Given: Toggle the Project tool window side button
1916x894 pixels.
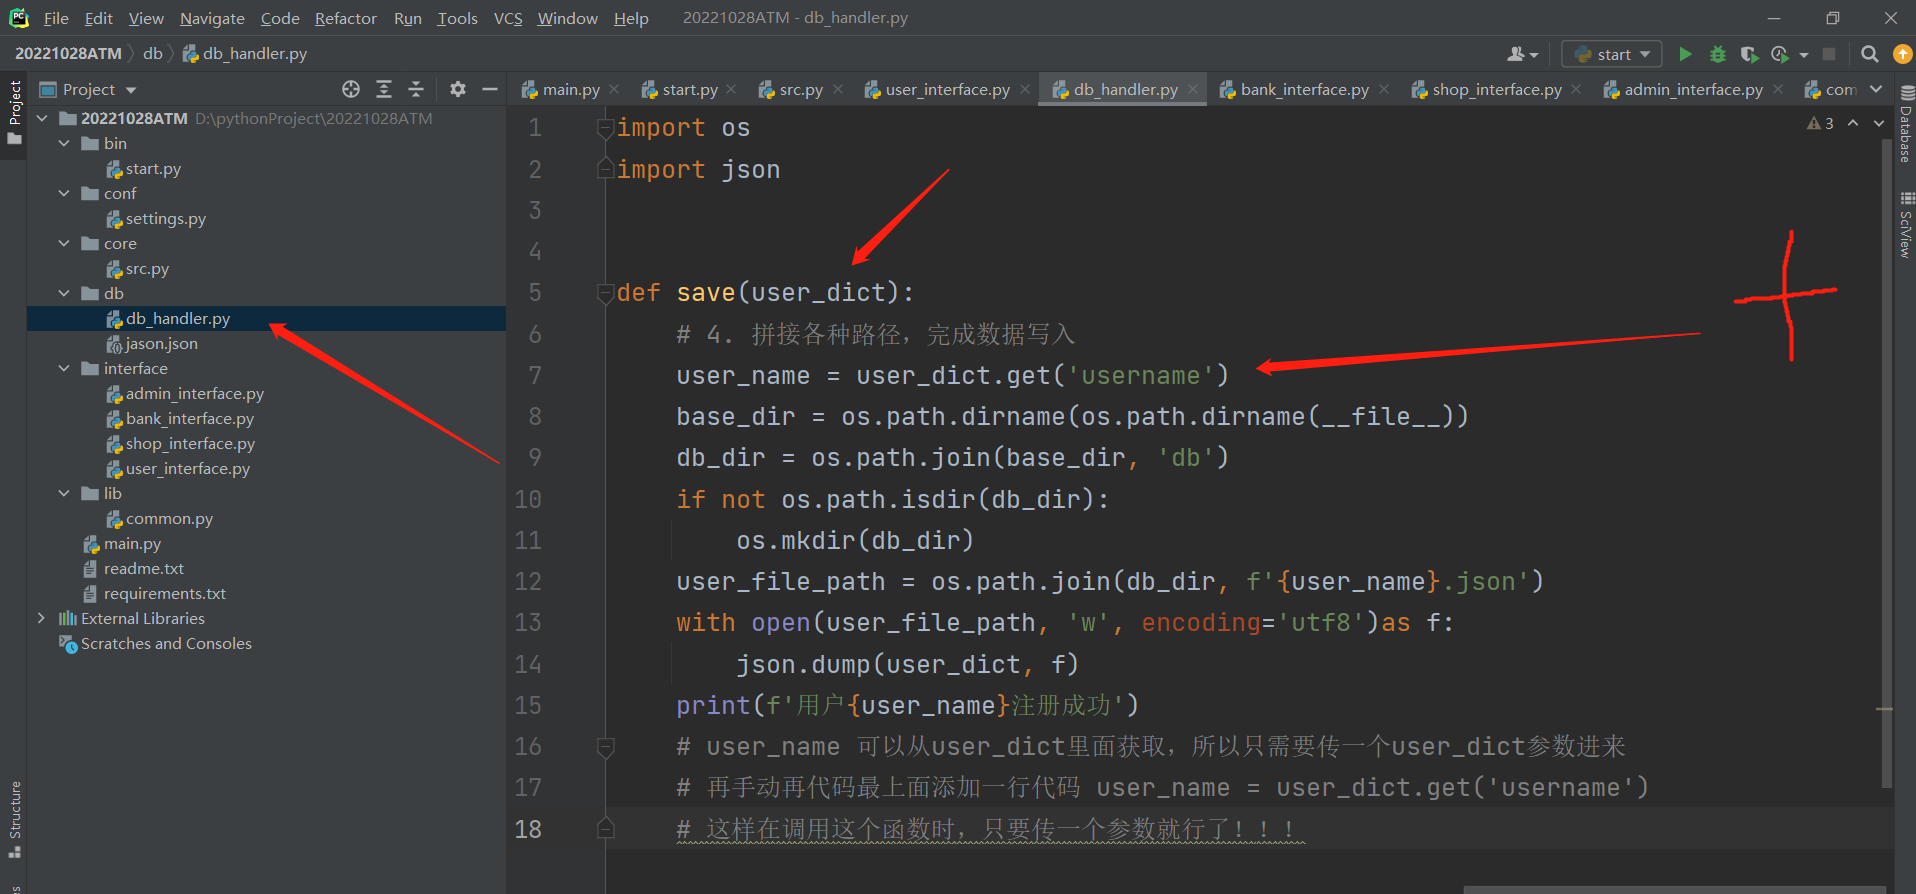Looking at the screenshot, I should (15, 111).
